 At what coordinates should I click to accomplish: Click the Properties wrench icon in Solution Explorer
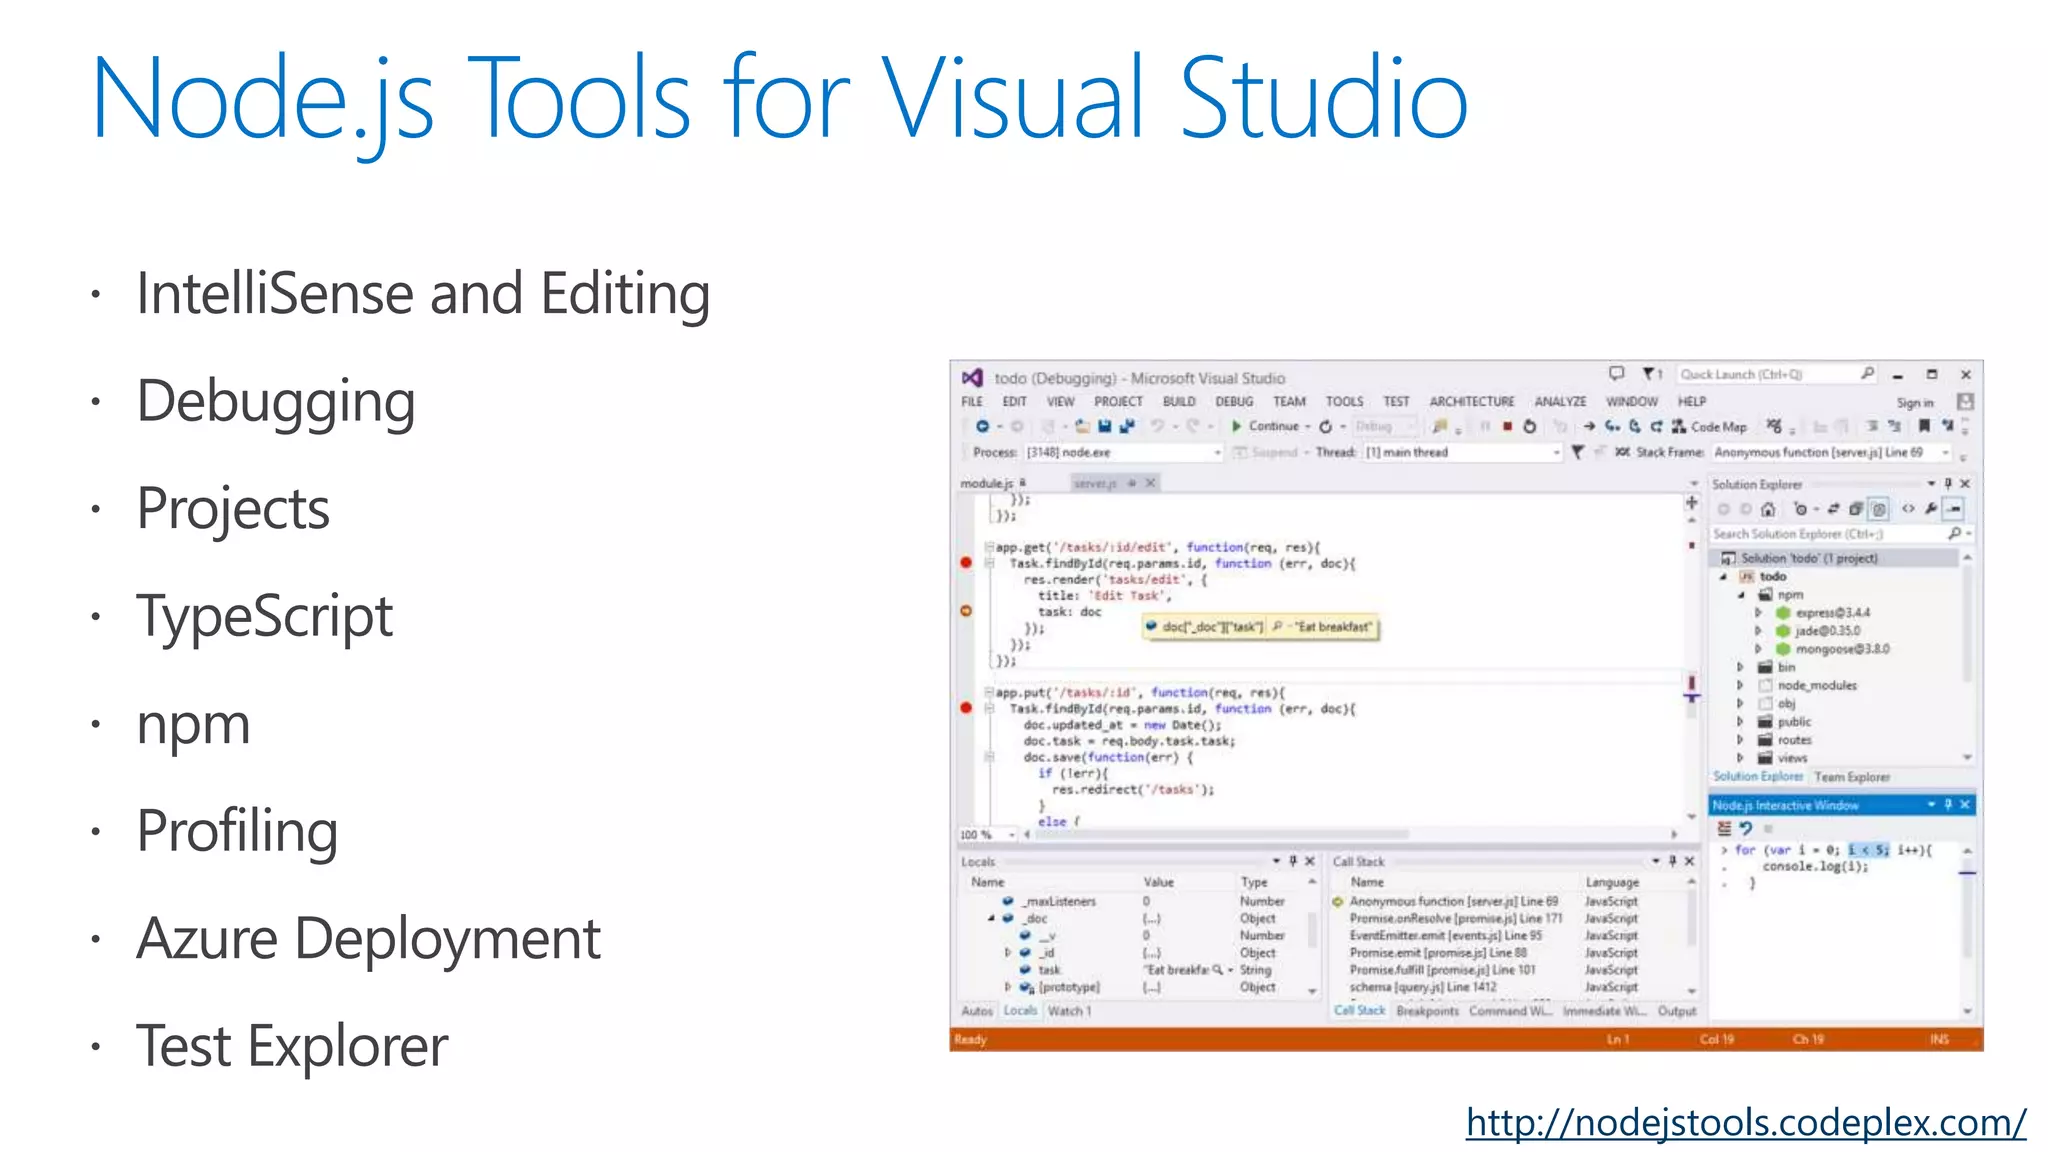1931,509
